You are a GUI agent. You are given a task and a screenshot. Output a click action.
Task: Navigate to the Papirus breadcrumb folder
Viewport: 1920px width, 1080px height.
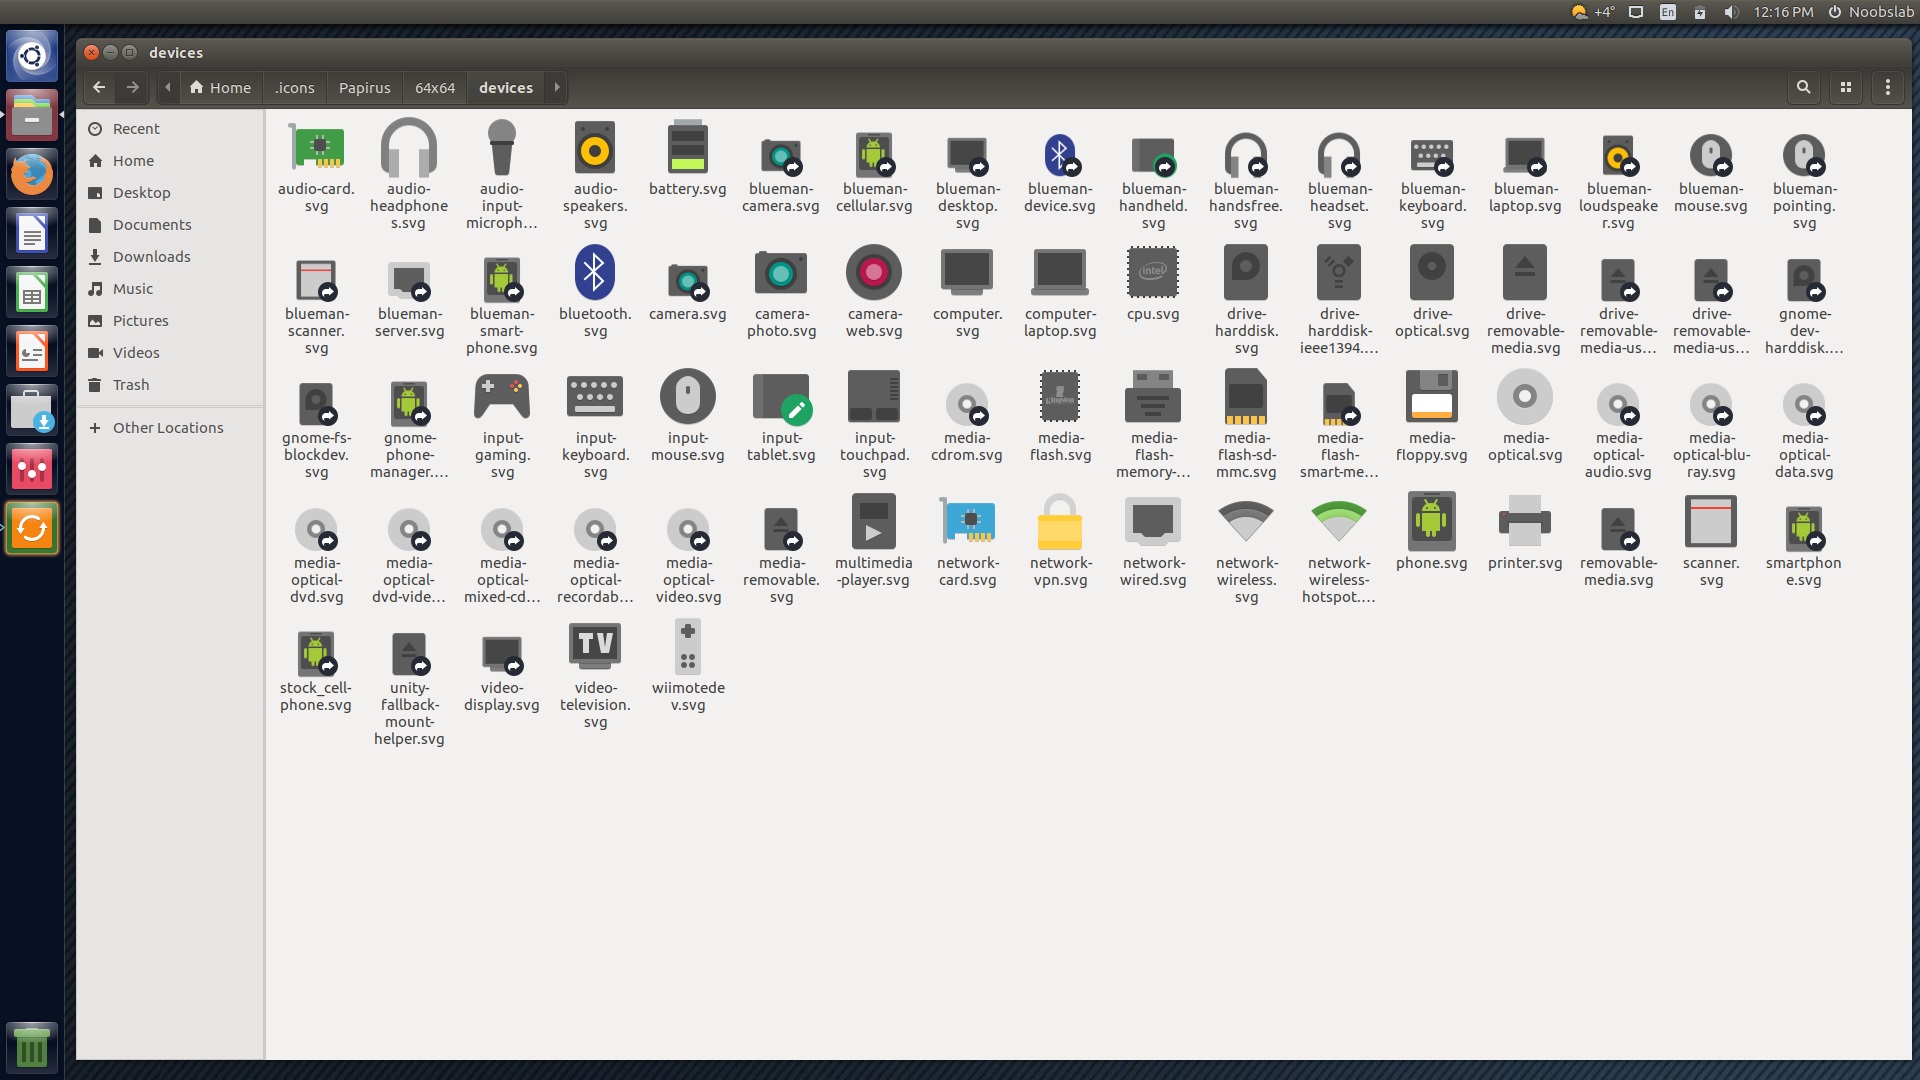pos(364,87)
